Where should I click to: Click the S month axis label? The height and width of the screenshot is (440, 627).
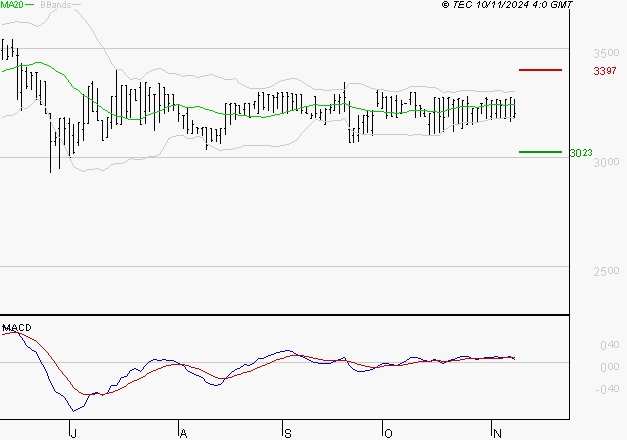pyautogui.click(x=288, y=433)
